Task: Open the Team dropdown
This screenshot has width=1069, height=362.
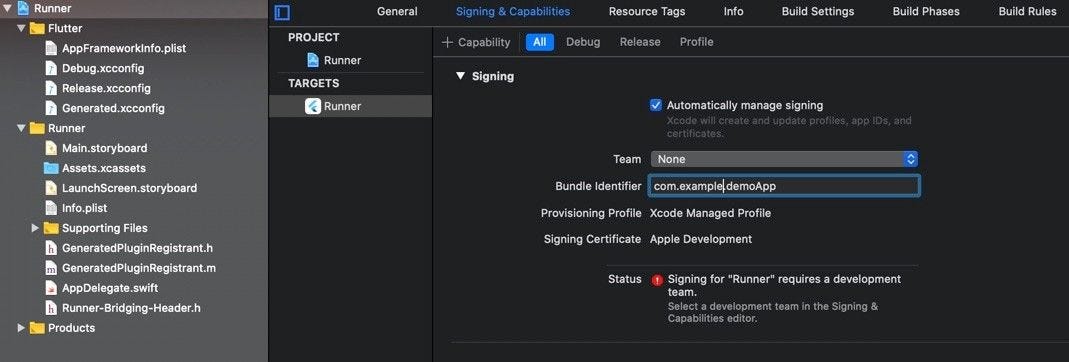Action: 784,159
